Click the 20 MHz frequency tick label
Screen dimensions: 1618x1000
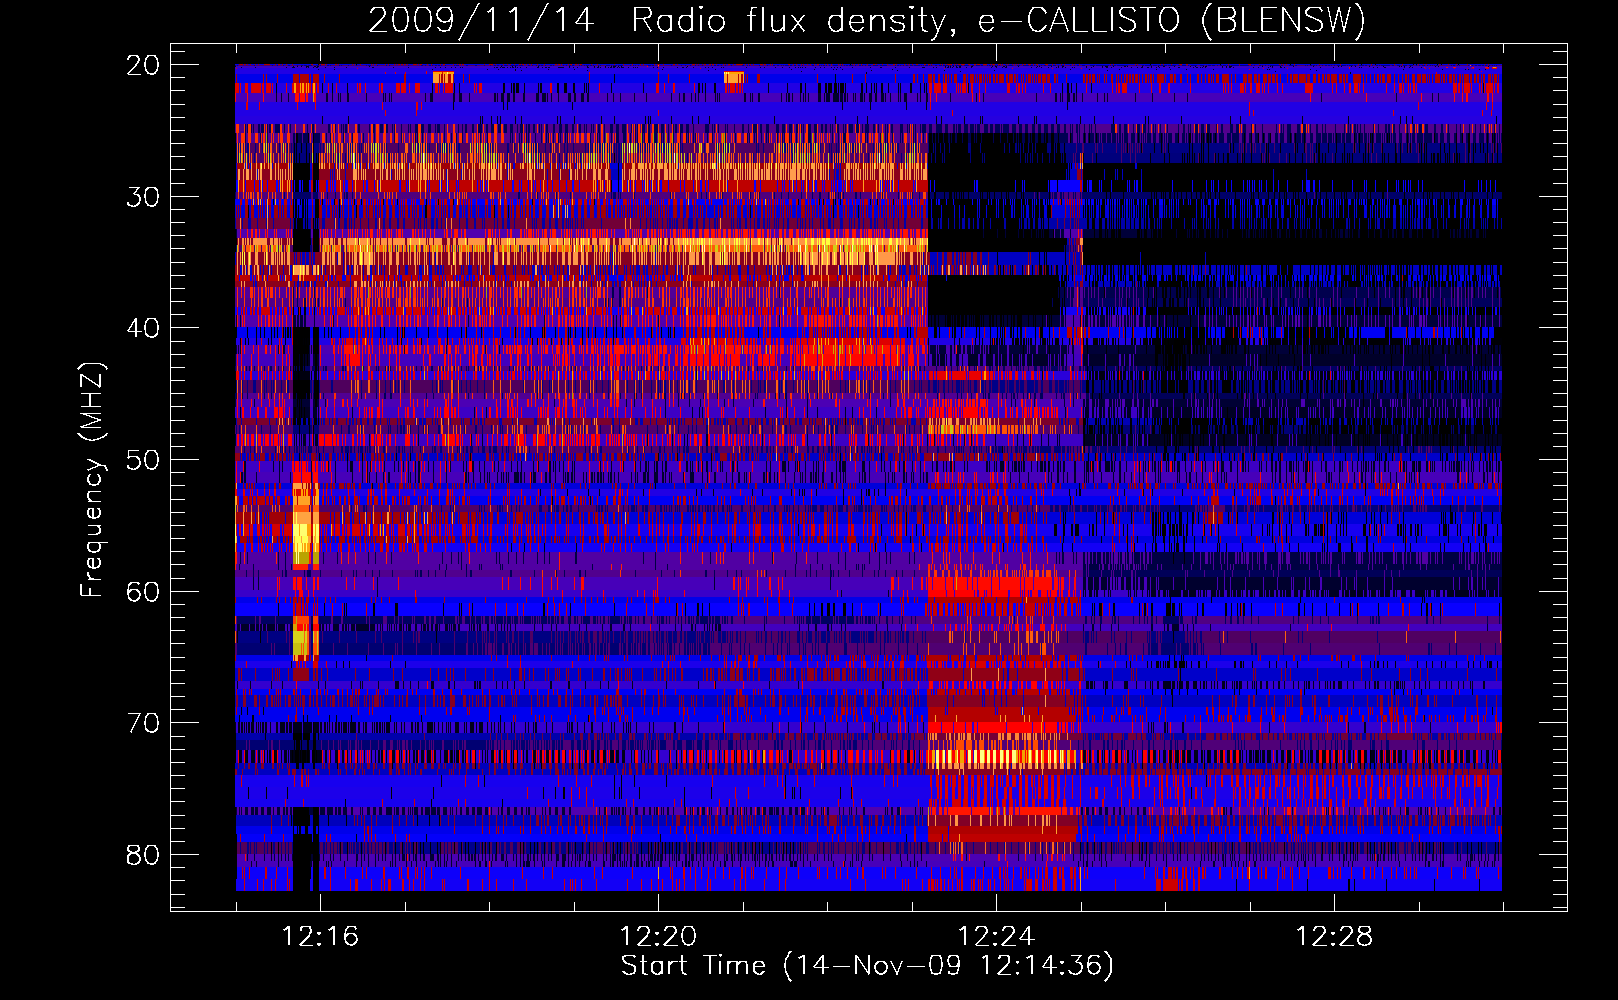pos(144,65)
